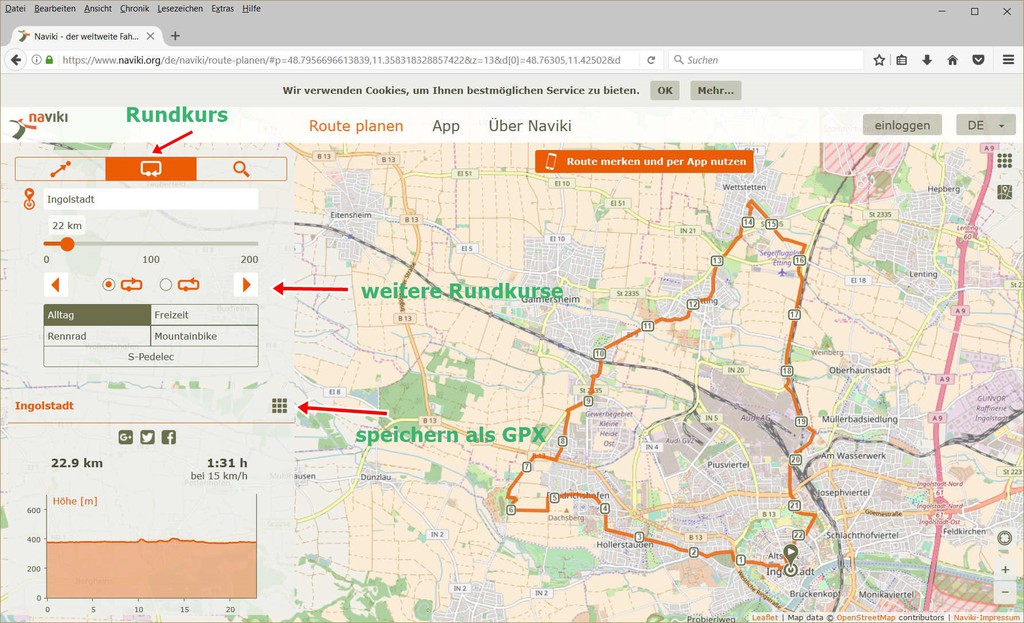This screenshot has height=623, width=1024.
Task: Accept cookies with the OK button
Action: pyautogui.click(x=665, y=90)
